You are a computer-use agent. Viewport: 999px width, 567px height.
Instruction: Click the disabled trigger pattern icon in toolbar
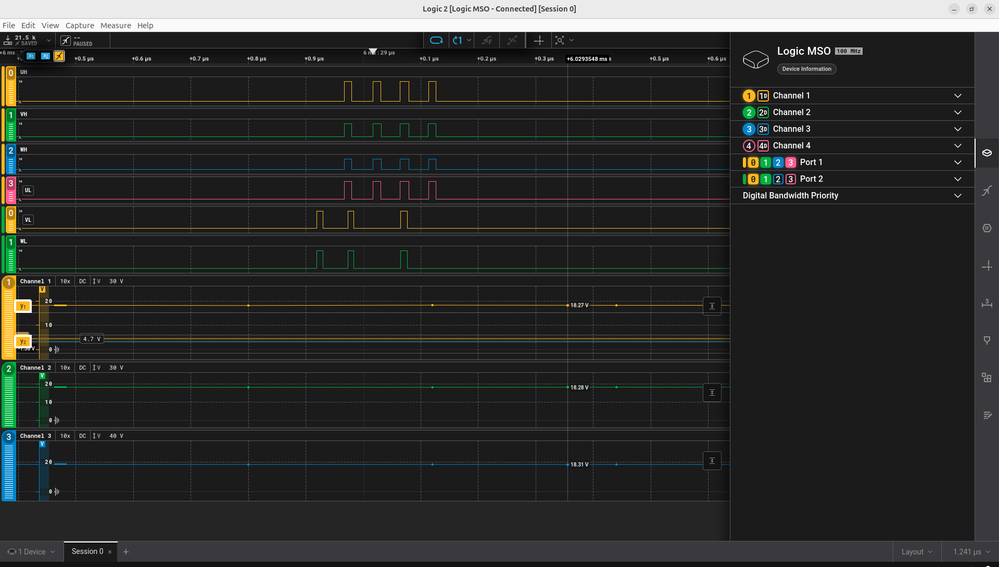pos(512,40)
